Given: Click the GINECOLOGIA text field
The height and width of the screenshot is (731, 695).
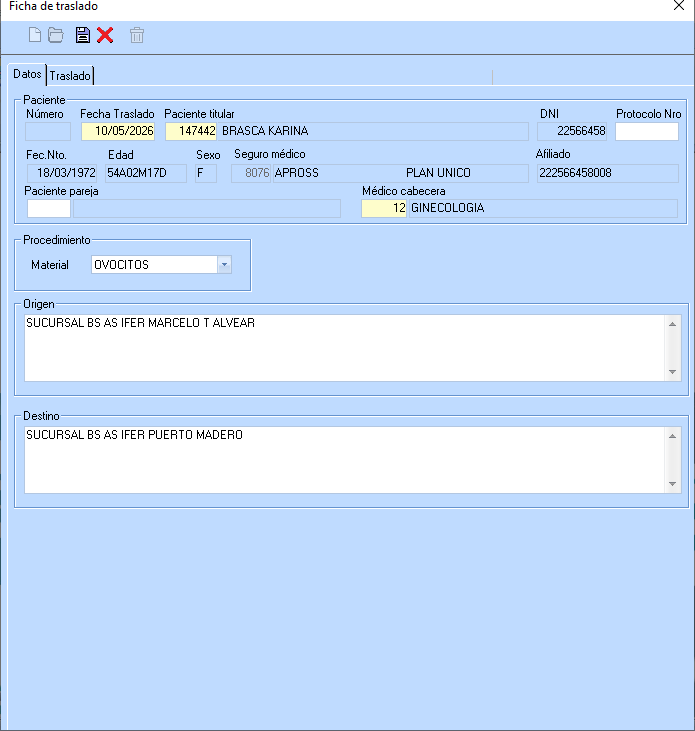Looking at the screenshot, I should click(x=543, y=208).
